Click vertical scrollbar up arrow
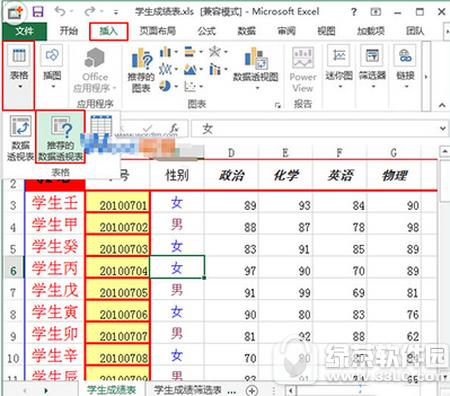This screenshot has width=450, height=396. pyautogui.click(x=444, y=152)
